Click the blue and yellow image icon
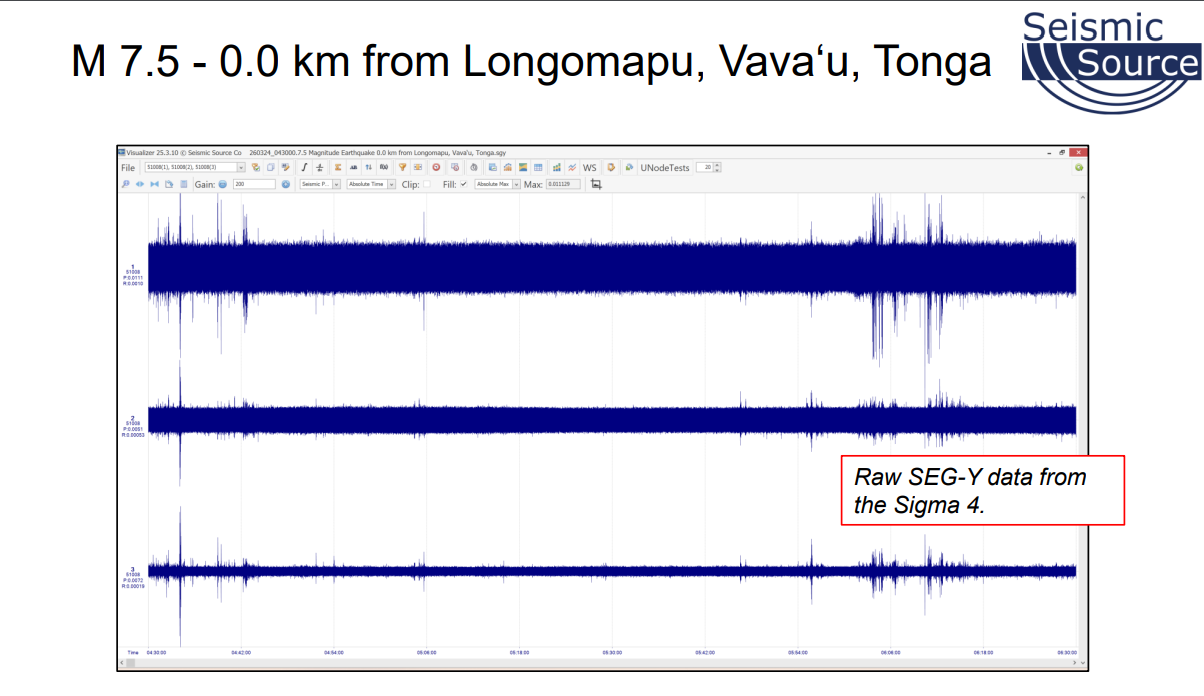Viewport: 1204px width, 696px height. (x=523, y=167)
